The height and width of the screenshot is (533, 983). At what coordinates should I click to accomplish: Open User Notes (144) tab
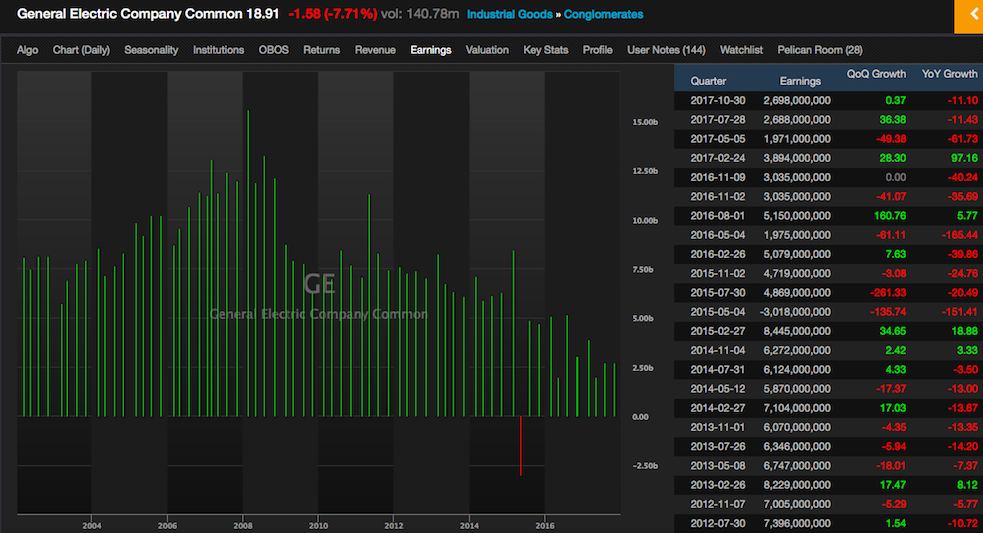click(666, 50)
